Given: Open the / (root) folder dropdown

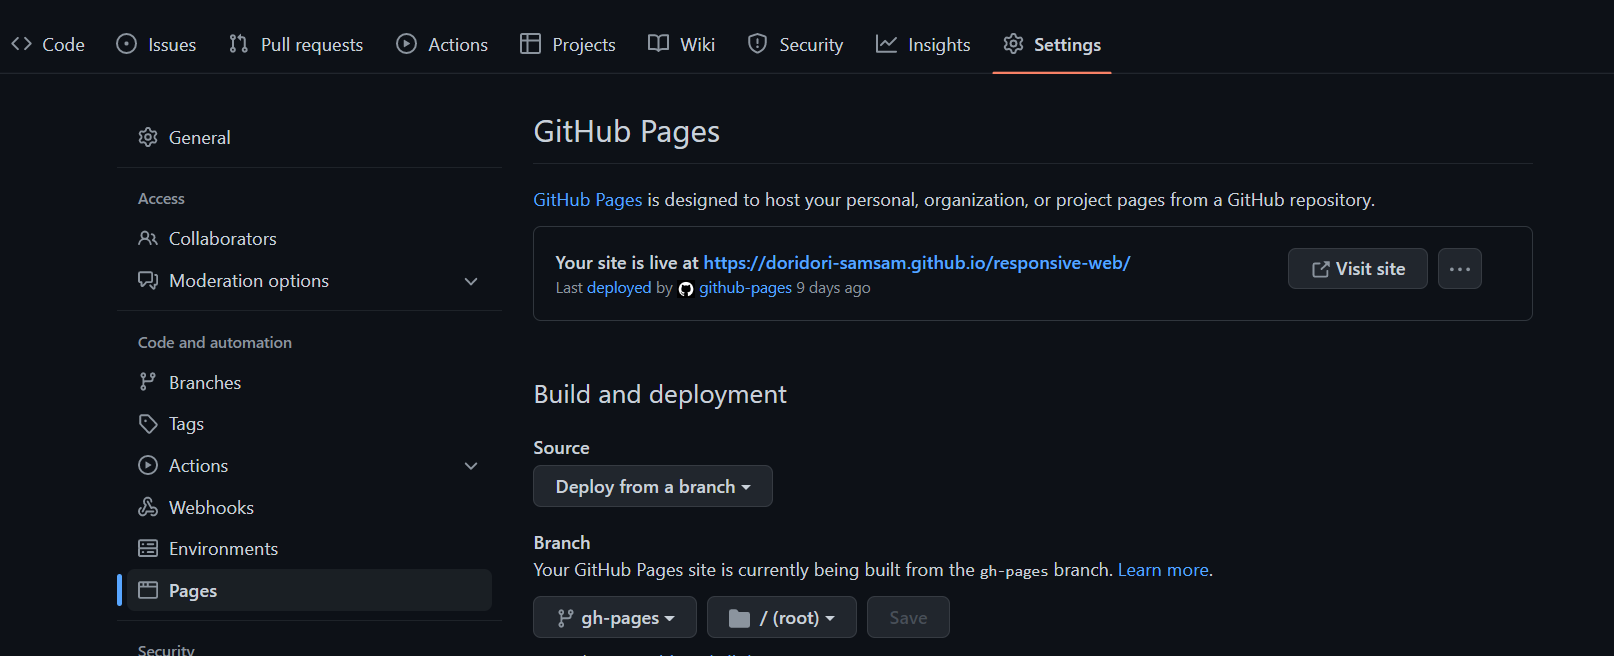Looking at the screenshot, I should (782, 617).
